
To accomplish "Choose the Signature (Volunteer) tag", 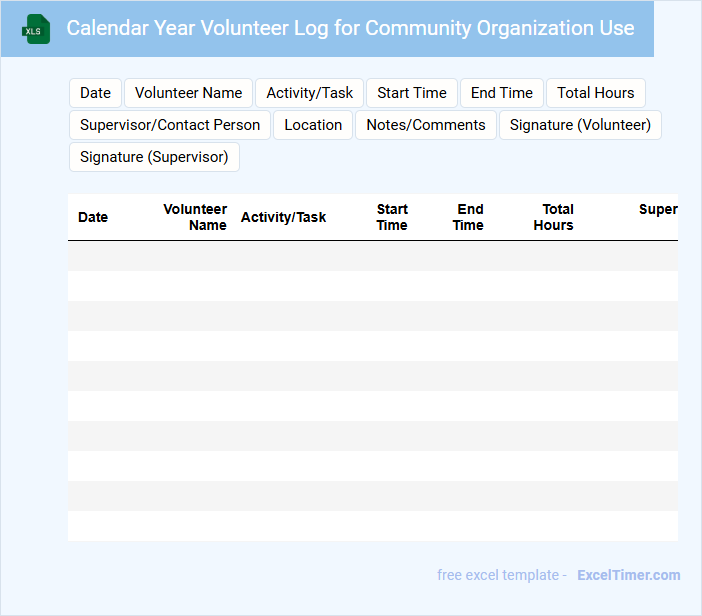I will (x=580, y=125).
